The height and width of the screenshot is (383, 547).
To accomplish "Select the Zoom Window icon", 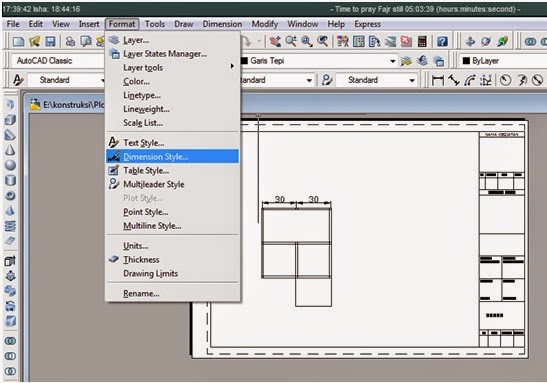I will [307, 42].
